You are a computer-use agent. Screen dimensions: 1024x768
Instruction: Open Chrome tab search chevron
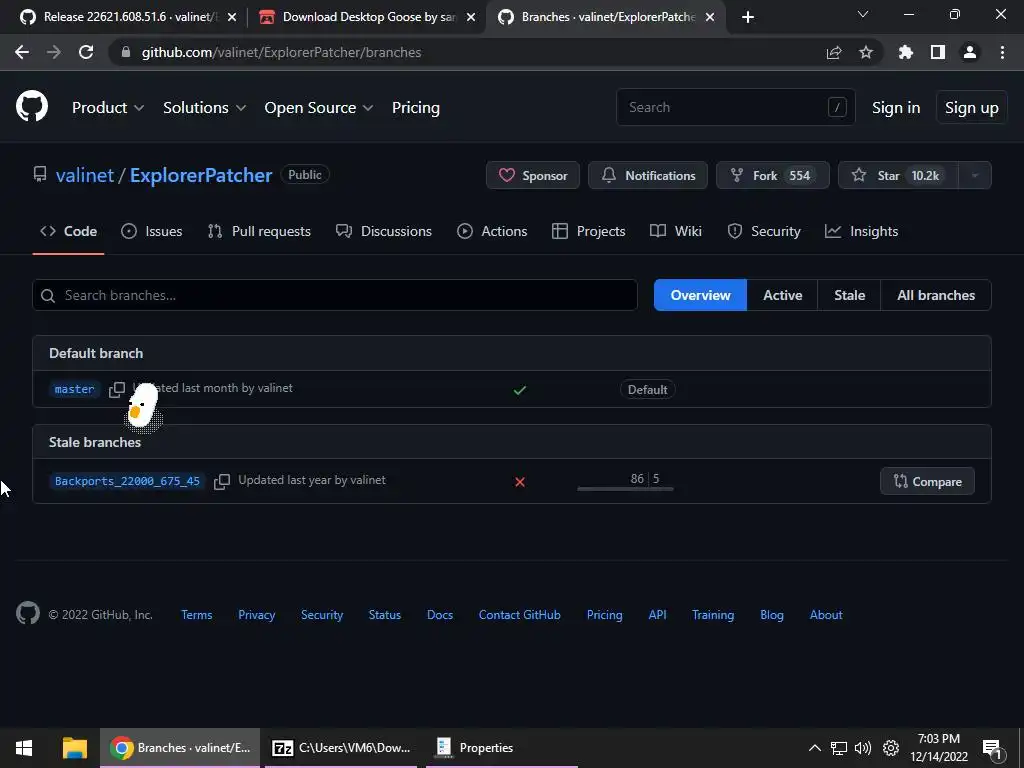click(x=863, y=14)
